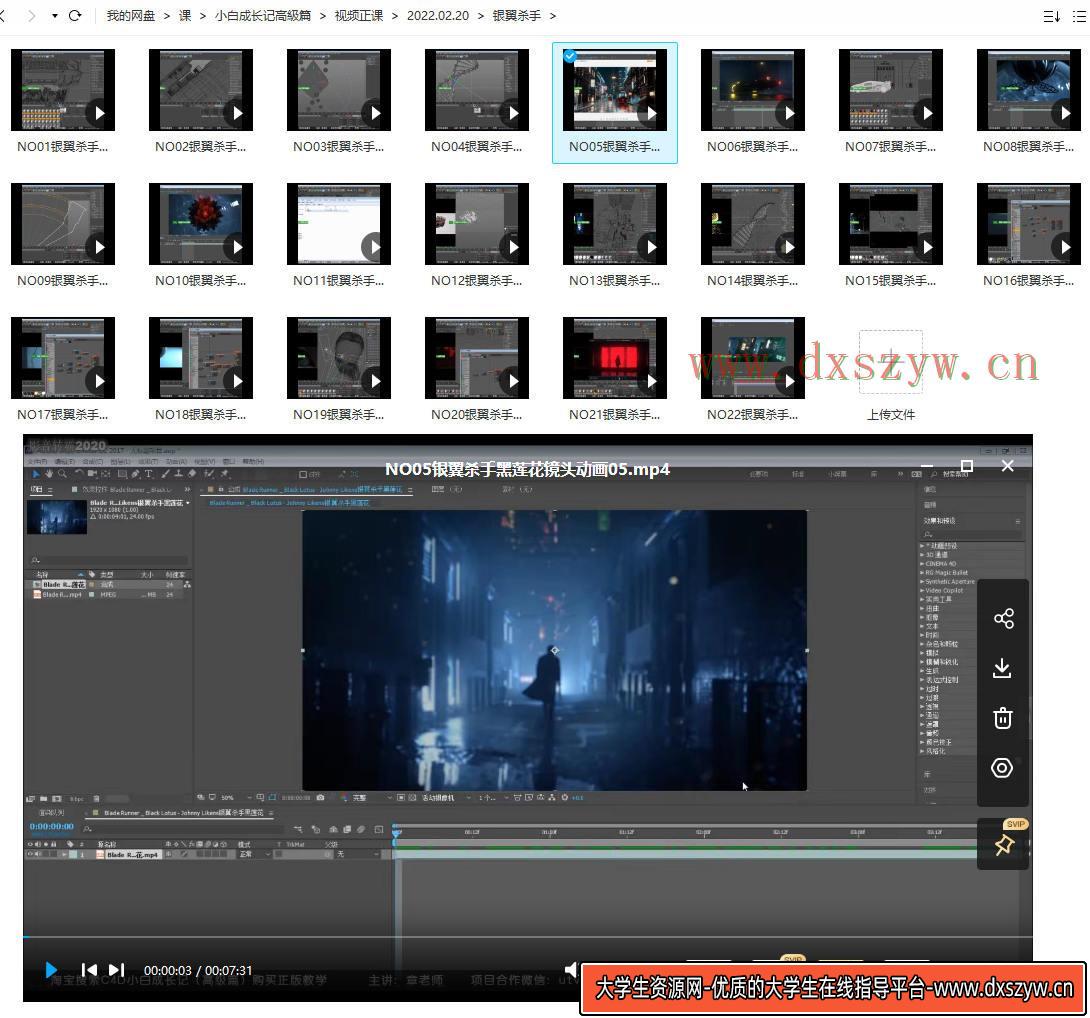Open the NO11银翼杀手 video thumbnail
The height and width of the screenshot is (1018, 1090).
[x=339, y=224]
